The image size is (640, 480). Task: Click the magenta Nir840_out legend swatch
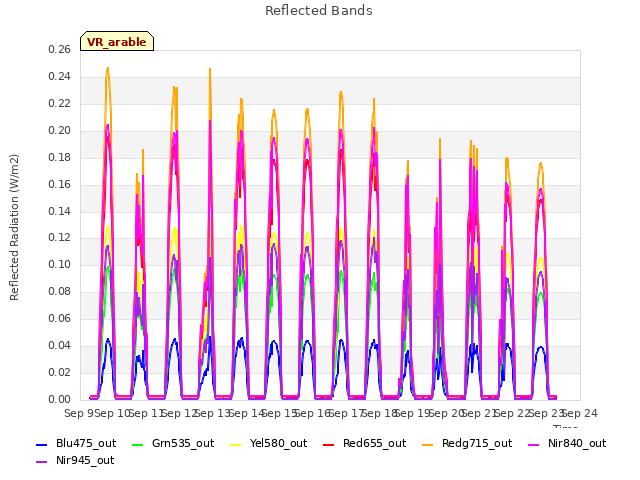(x=533, y=444)
